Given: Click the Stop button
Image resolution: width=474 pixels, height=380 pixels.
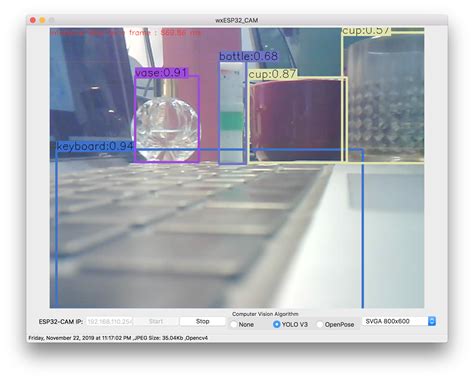Looking at the screenshot, I should pyautogui.click(x=202, y=321).
